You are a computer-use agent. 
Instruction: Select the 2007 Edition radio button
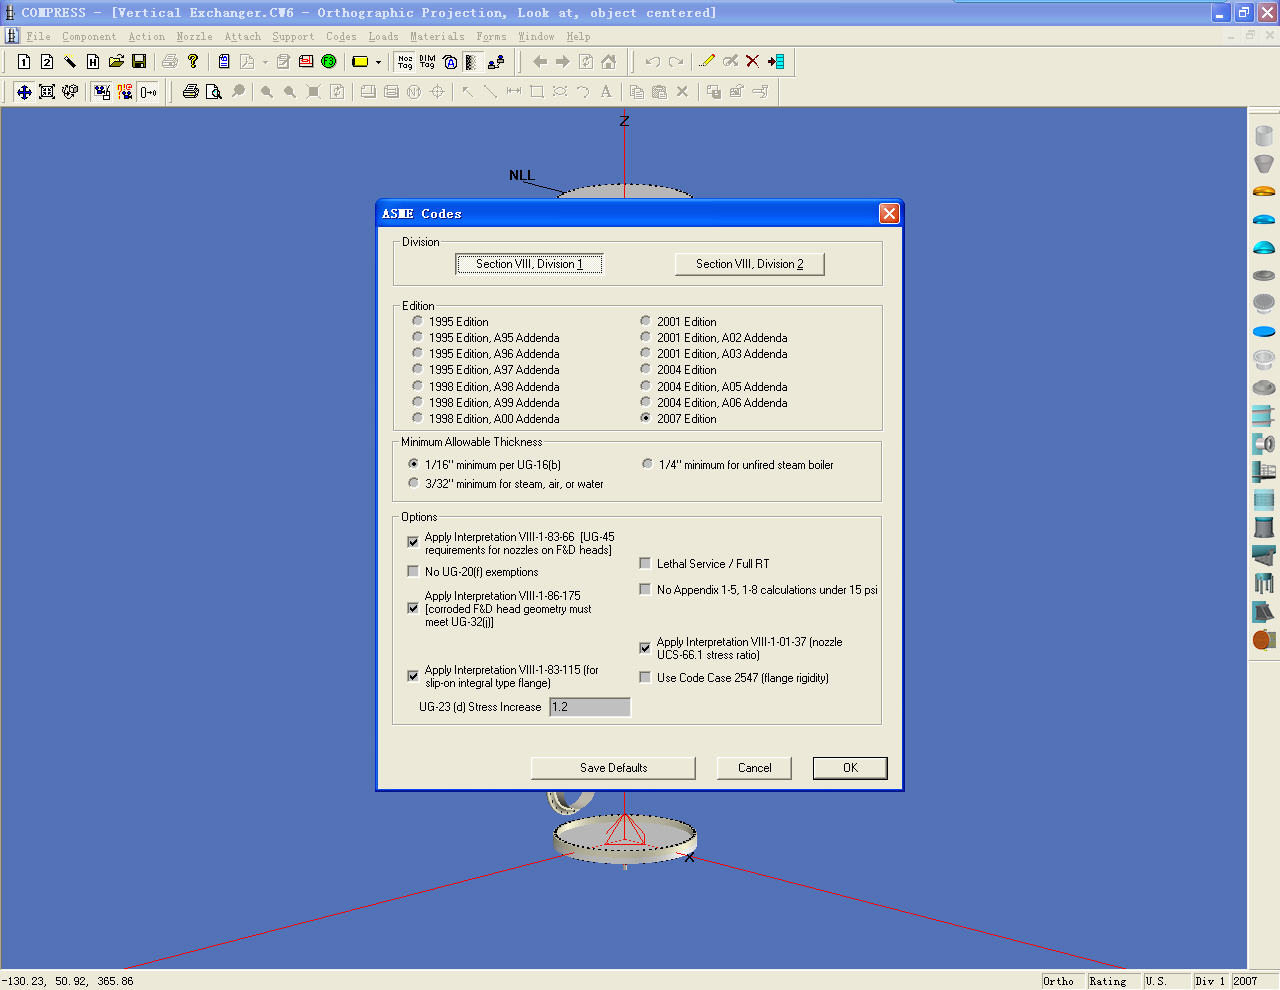(645, 418)
